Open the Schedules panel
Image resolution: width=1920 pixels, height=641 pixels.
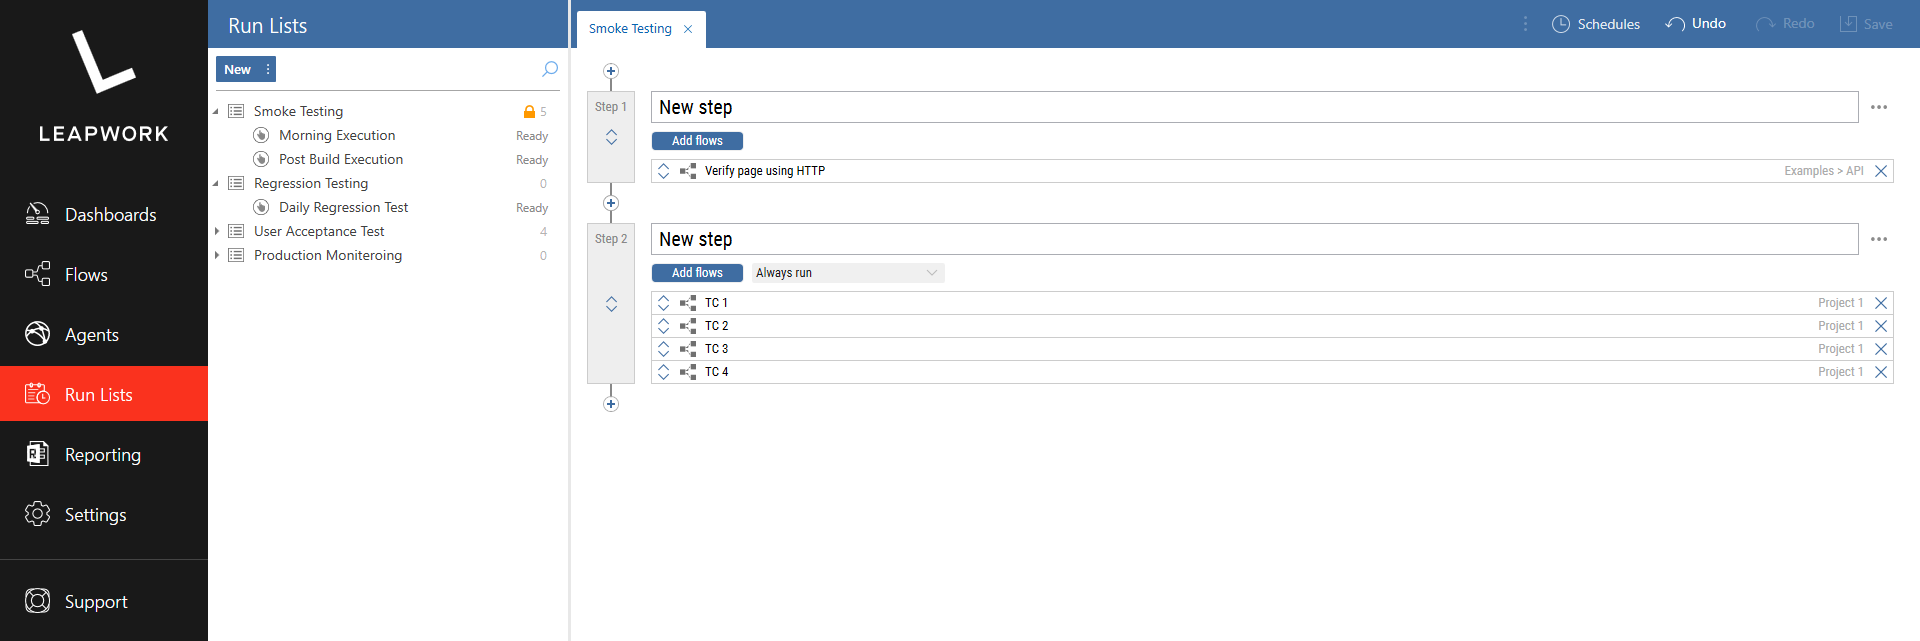click(1596, 23)
